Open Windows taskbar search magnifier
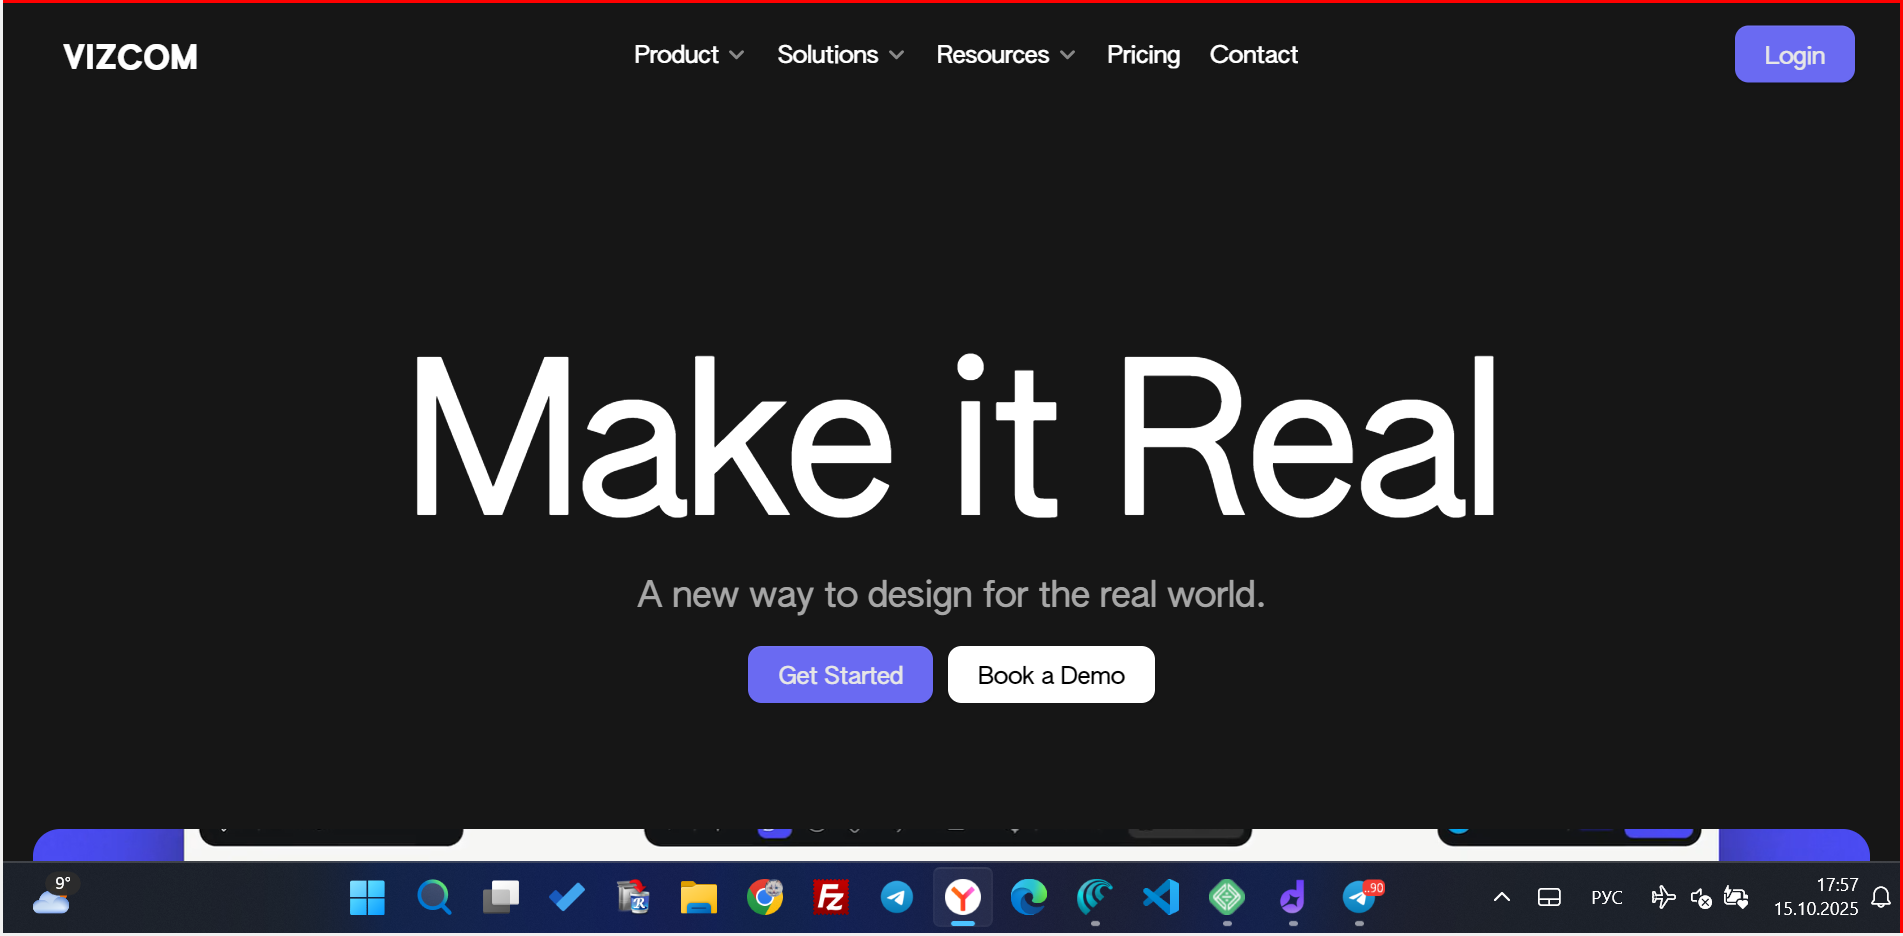 click(433, 897)
